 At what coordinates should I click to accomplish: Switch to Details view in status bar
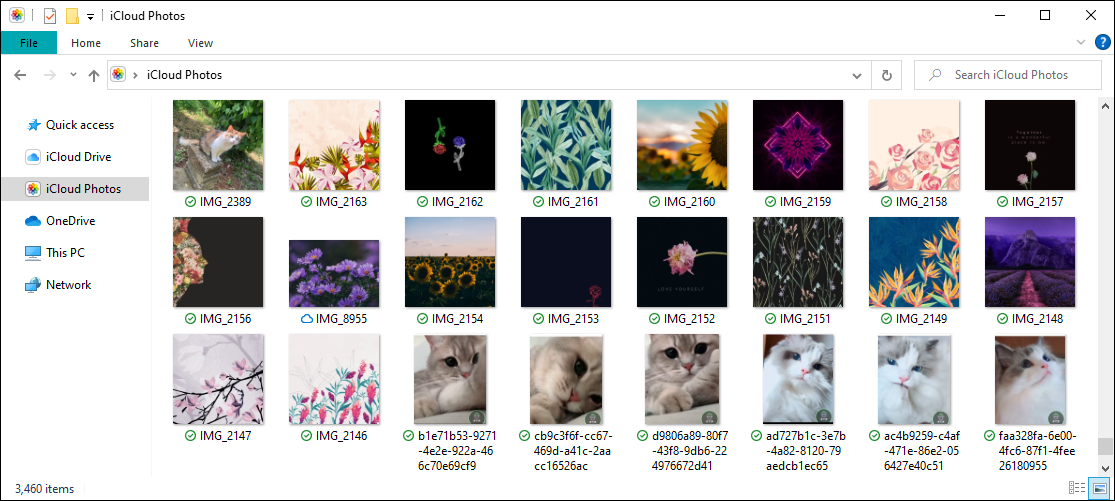1077,488
